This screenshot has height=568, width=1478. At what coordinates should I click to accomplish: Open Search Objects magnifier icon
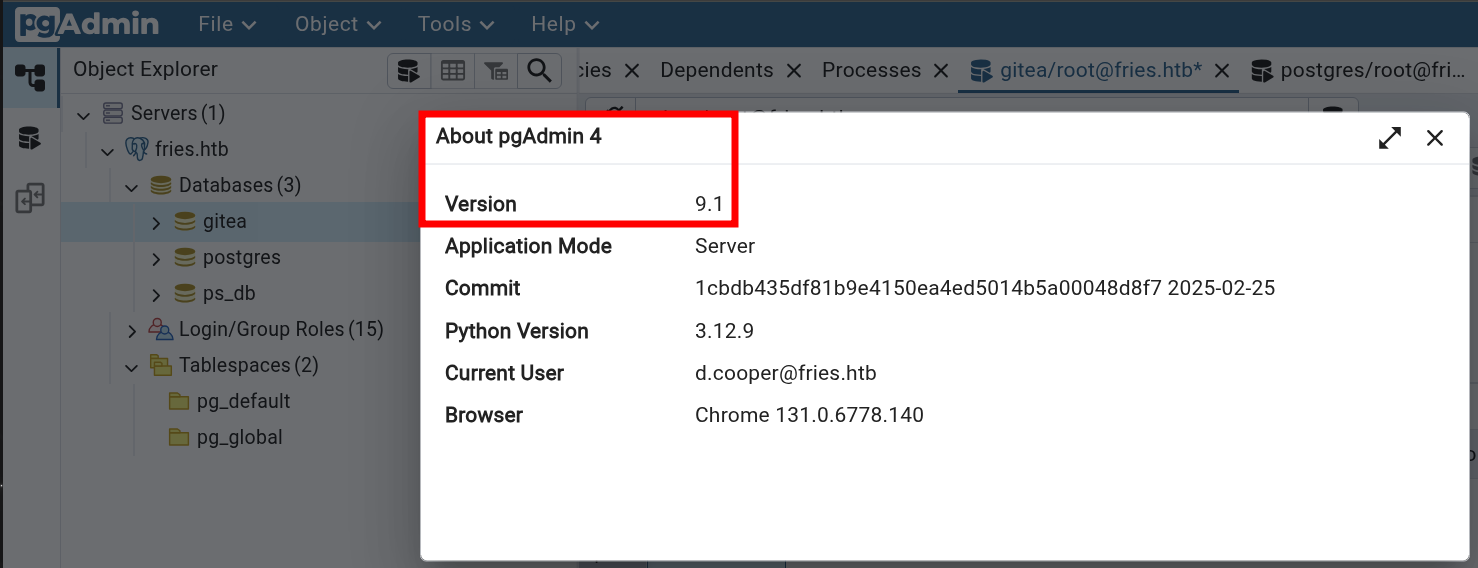[x=539, y=70]
